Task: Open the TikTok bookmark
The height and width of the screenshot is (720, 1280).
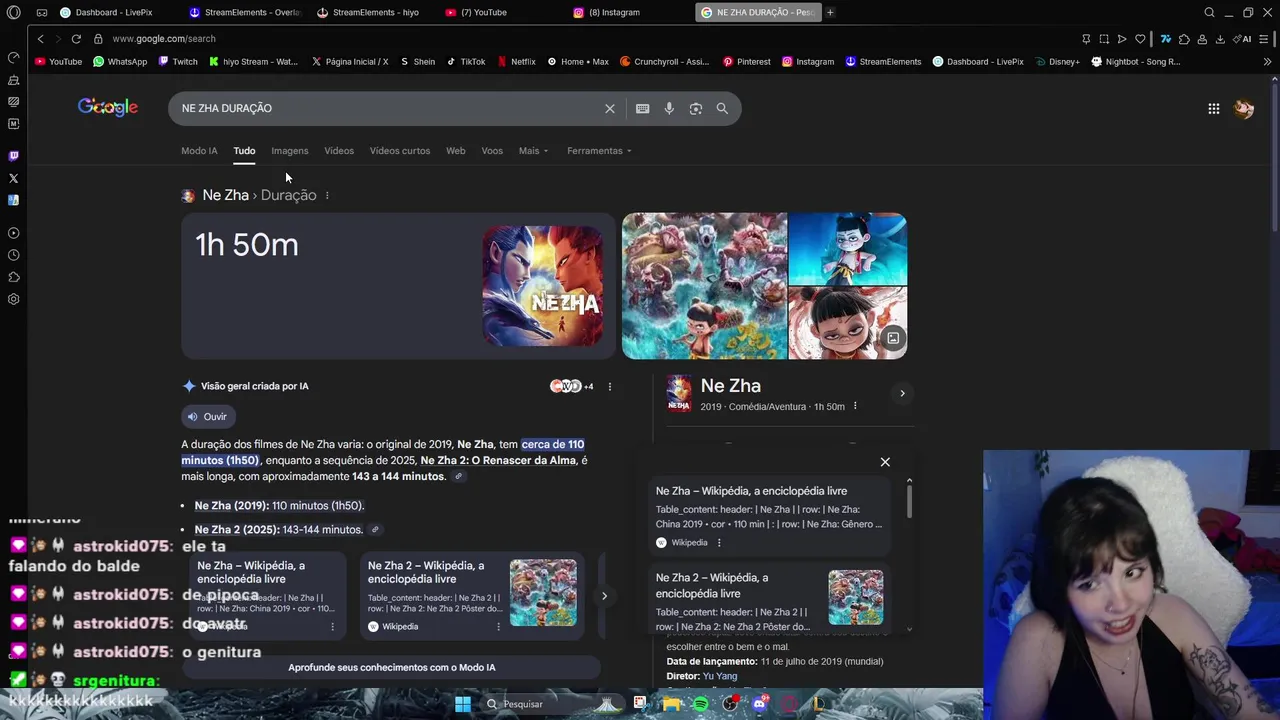Action: (466, 61)
